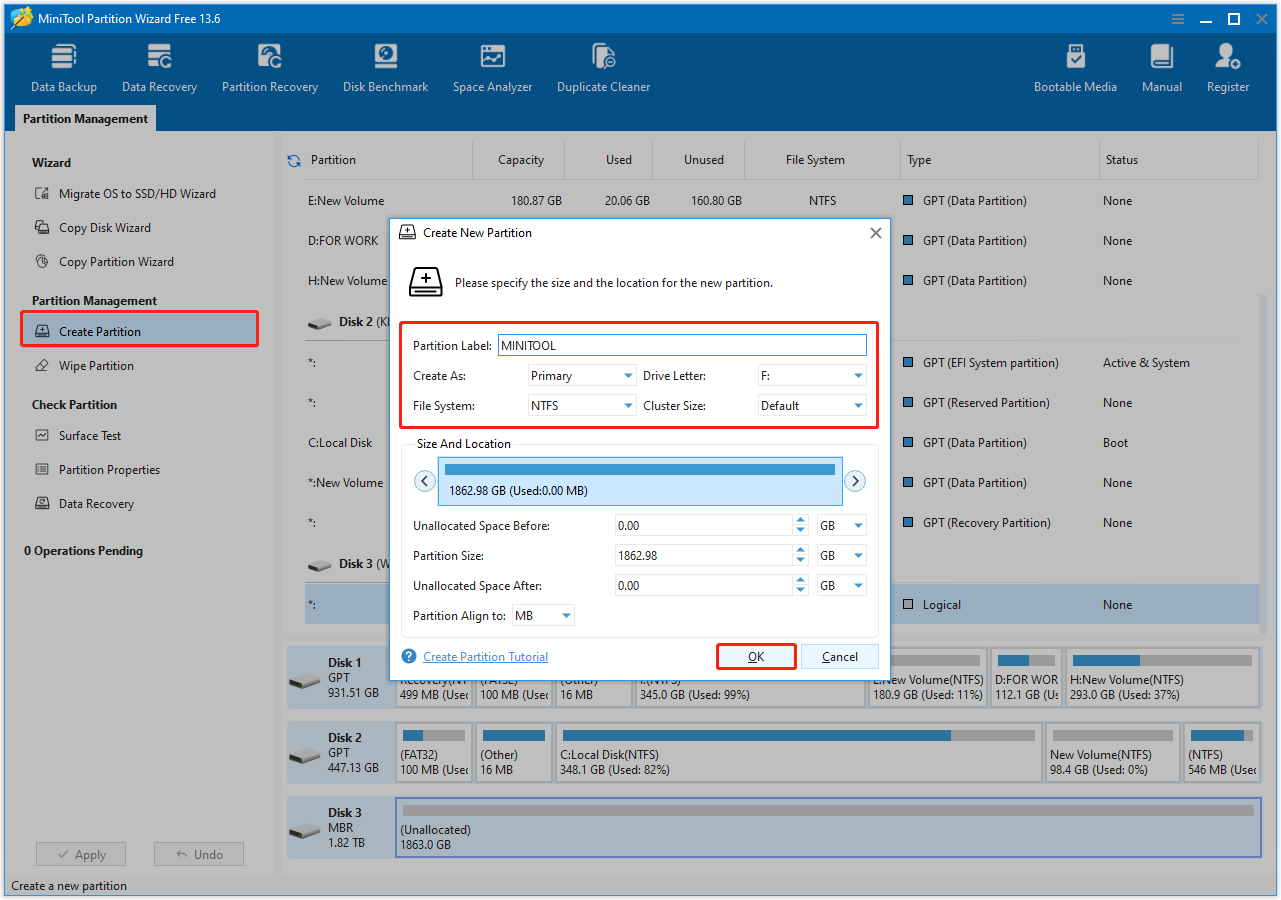Confirm with the OK button
Viewport: 1281px width, 900px height.
click(x=755, y=656)
